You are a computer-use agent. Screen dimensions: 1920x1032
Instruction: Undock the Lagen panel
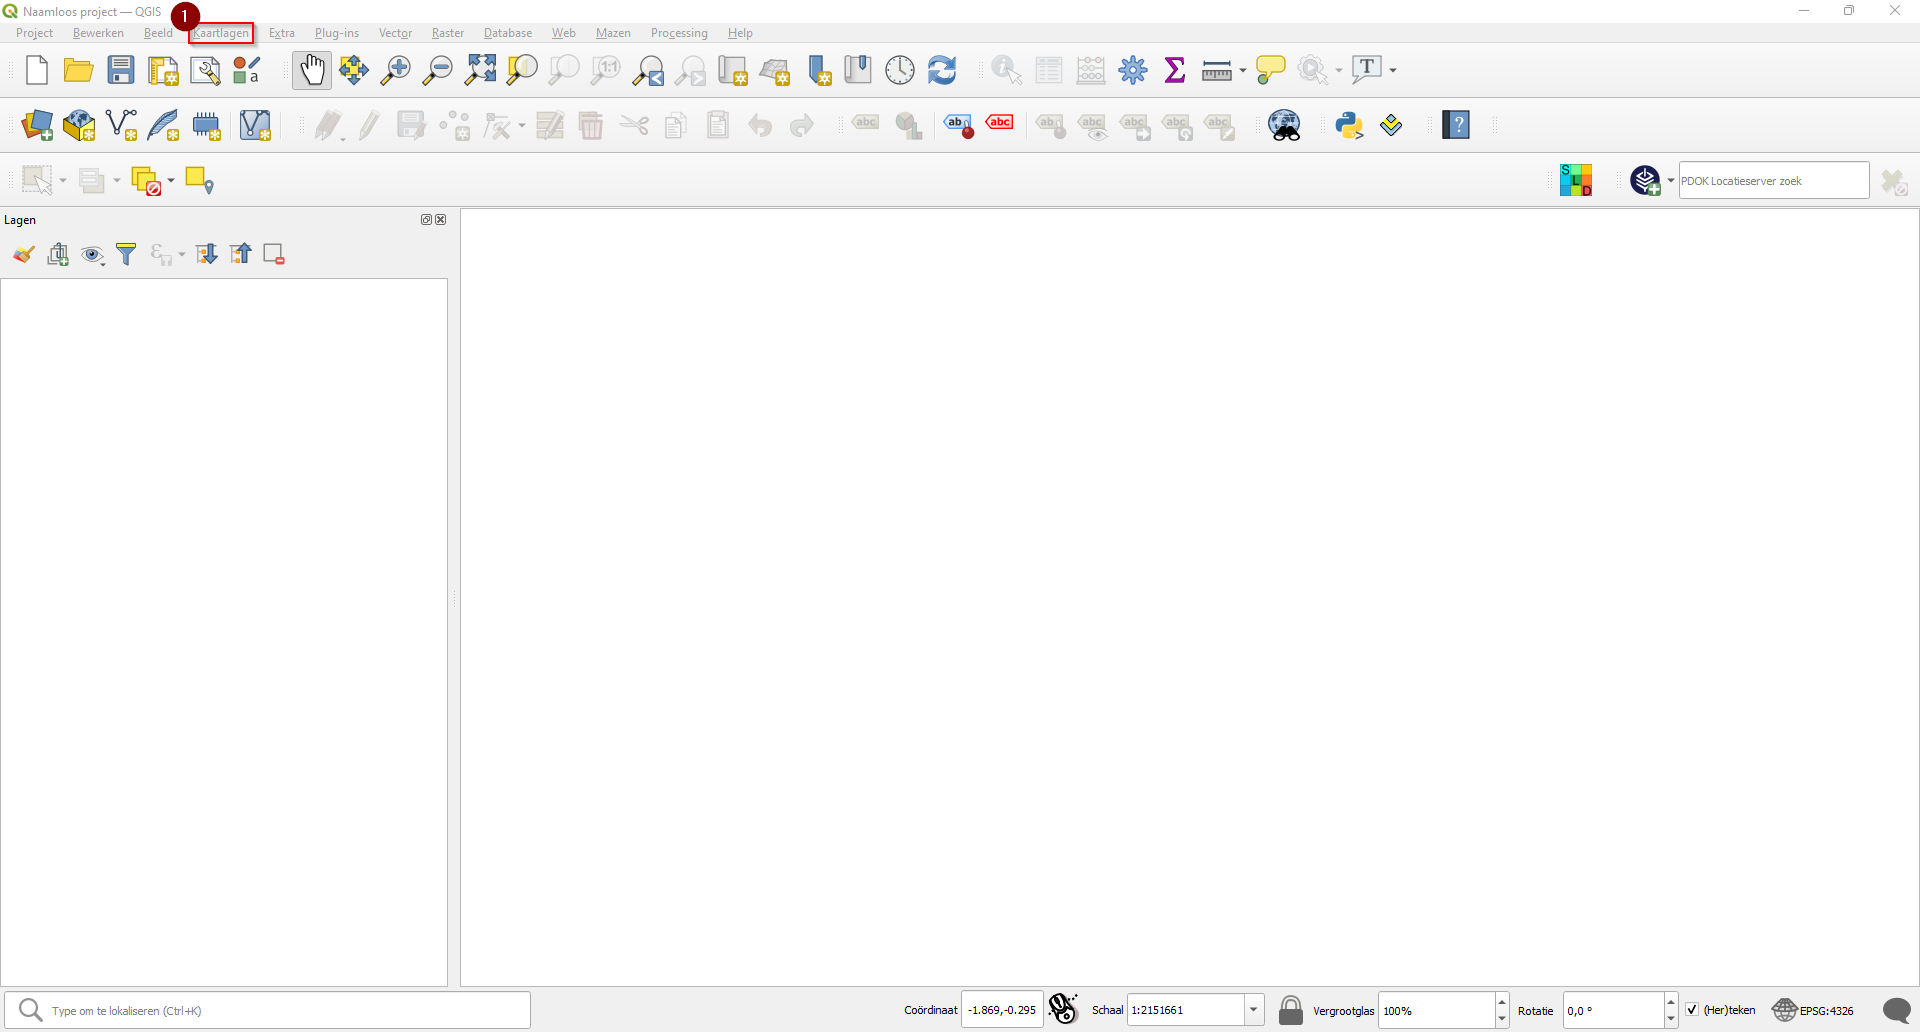tap(426, 220)
